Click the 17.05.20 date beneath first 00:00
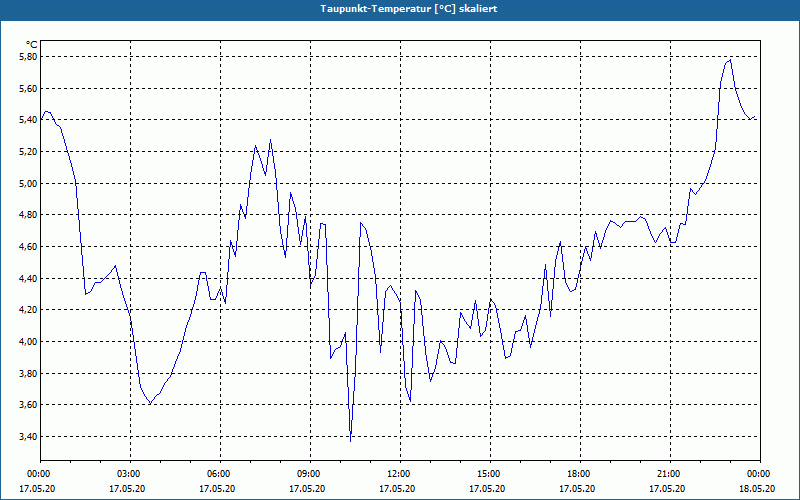Image resolution: width=800 pixels, height=500 pixels. point(37,488)
